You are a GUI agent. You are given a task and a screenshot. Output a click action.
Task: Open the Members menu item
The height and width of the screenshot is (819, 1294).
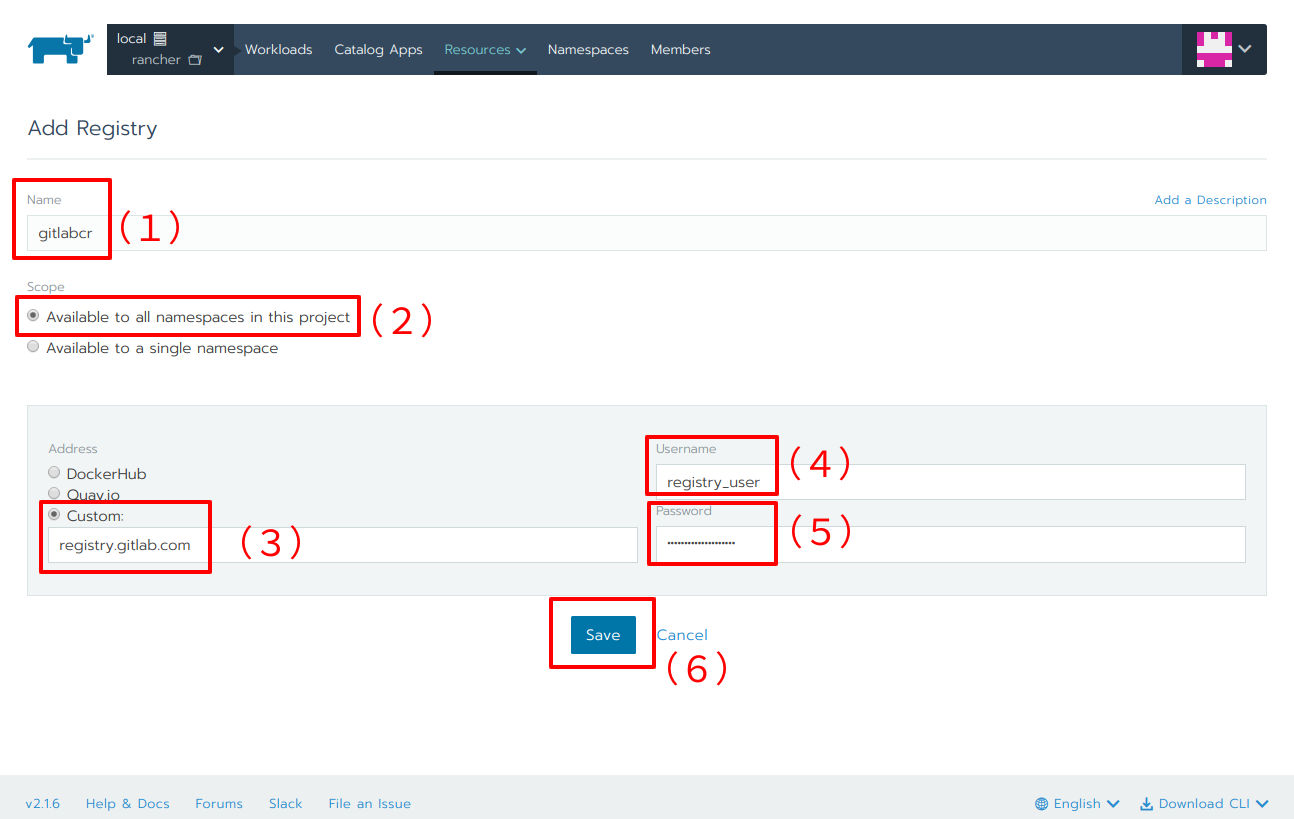coord(680,49)
